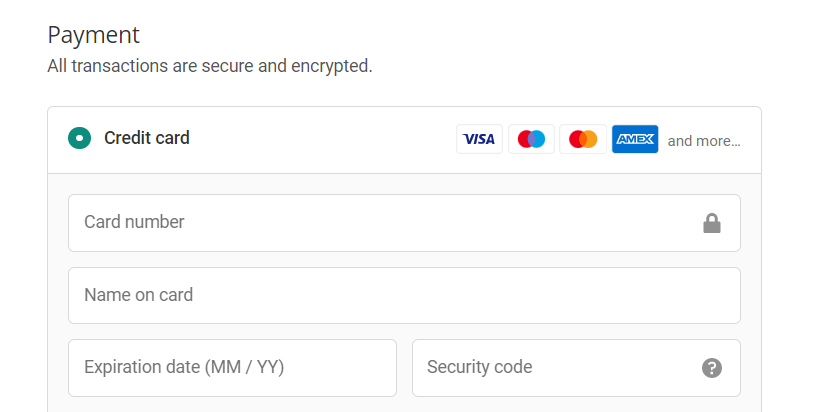Focus the Expiration date (MM / YY) field
This screenshot has width=818, height=412.
click(x=232, y=368)
